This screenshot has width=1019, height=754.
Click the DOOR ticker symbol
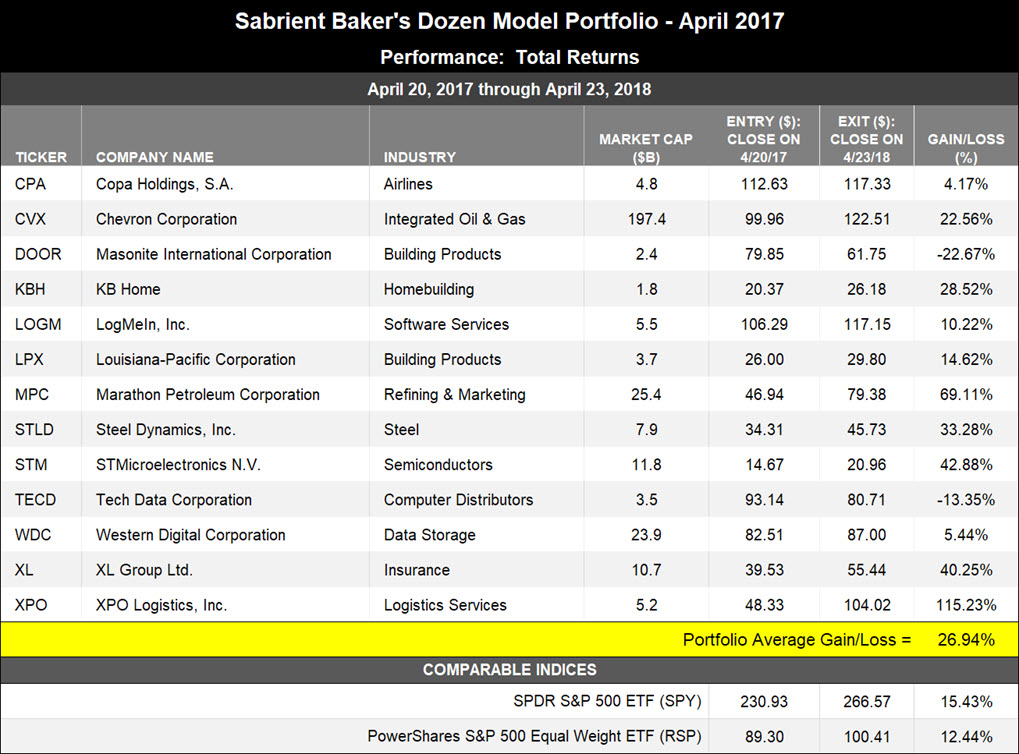(38, 254)
